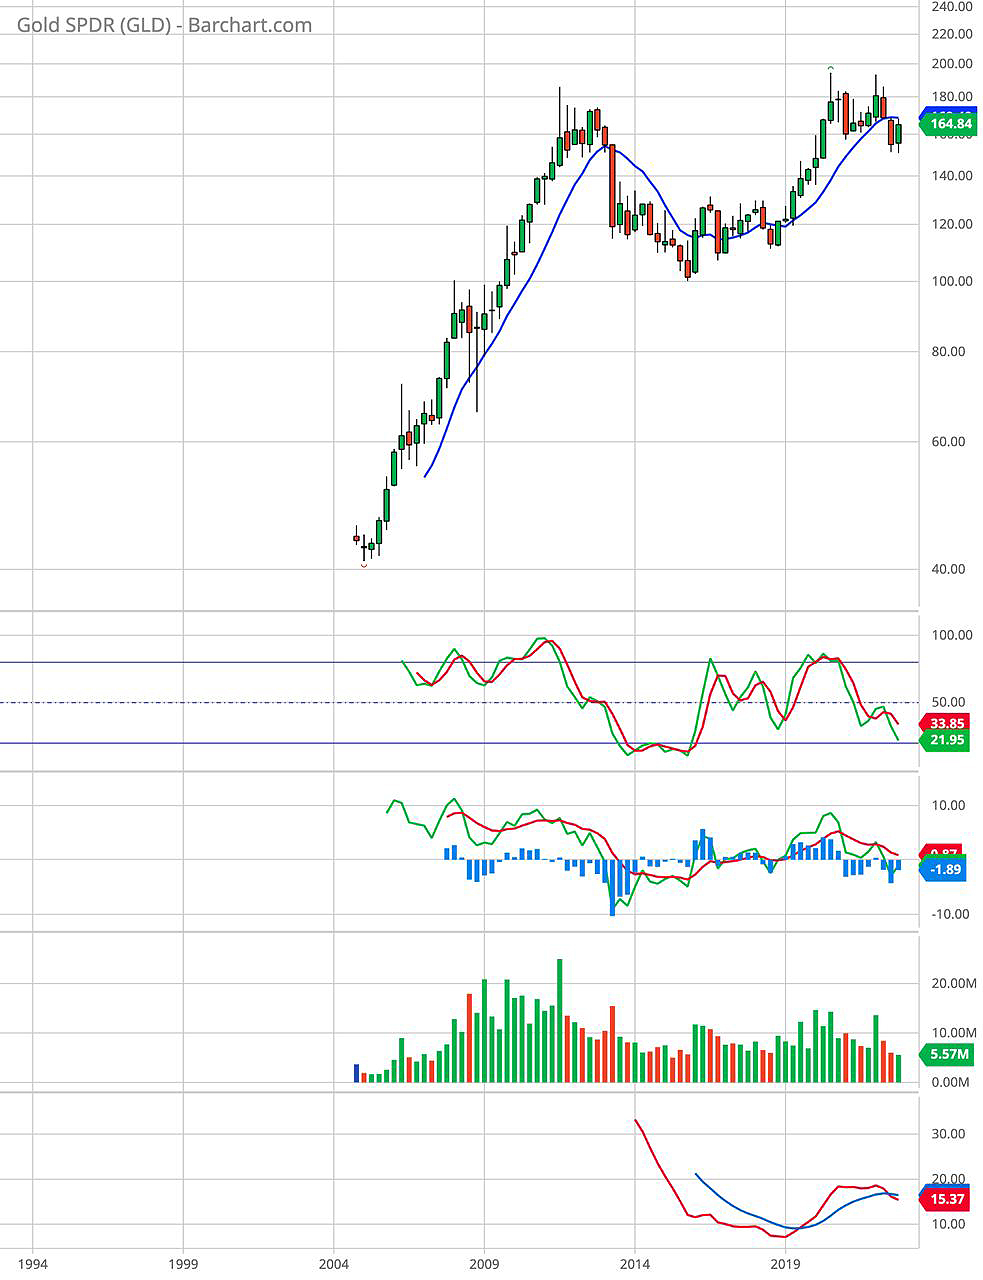The image size is (983, 1280).
Task: Select the 200.00 price axis label
Action: coord(951,64)
